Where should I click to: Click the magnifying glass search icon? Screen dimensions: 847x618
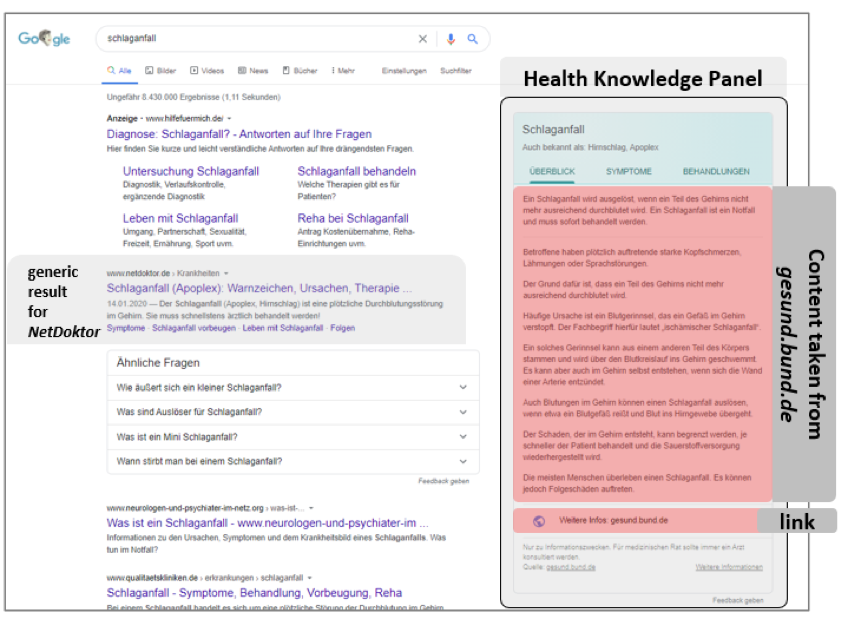coord(472,39)
